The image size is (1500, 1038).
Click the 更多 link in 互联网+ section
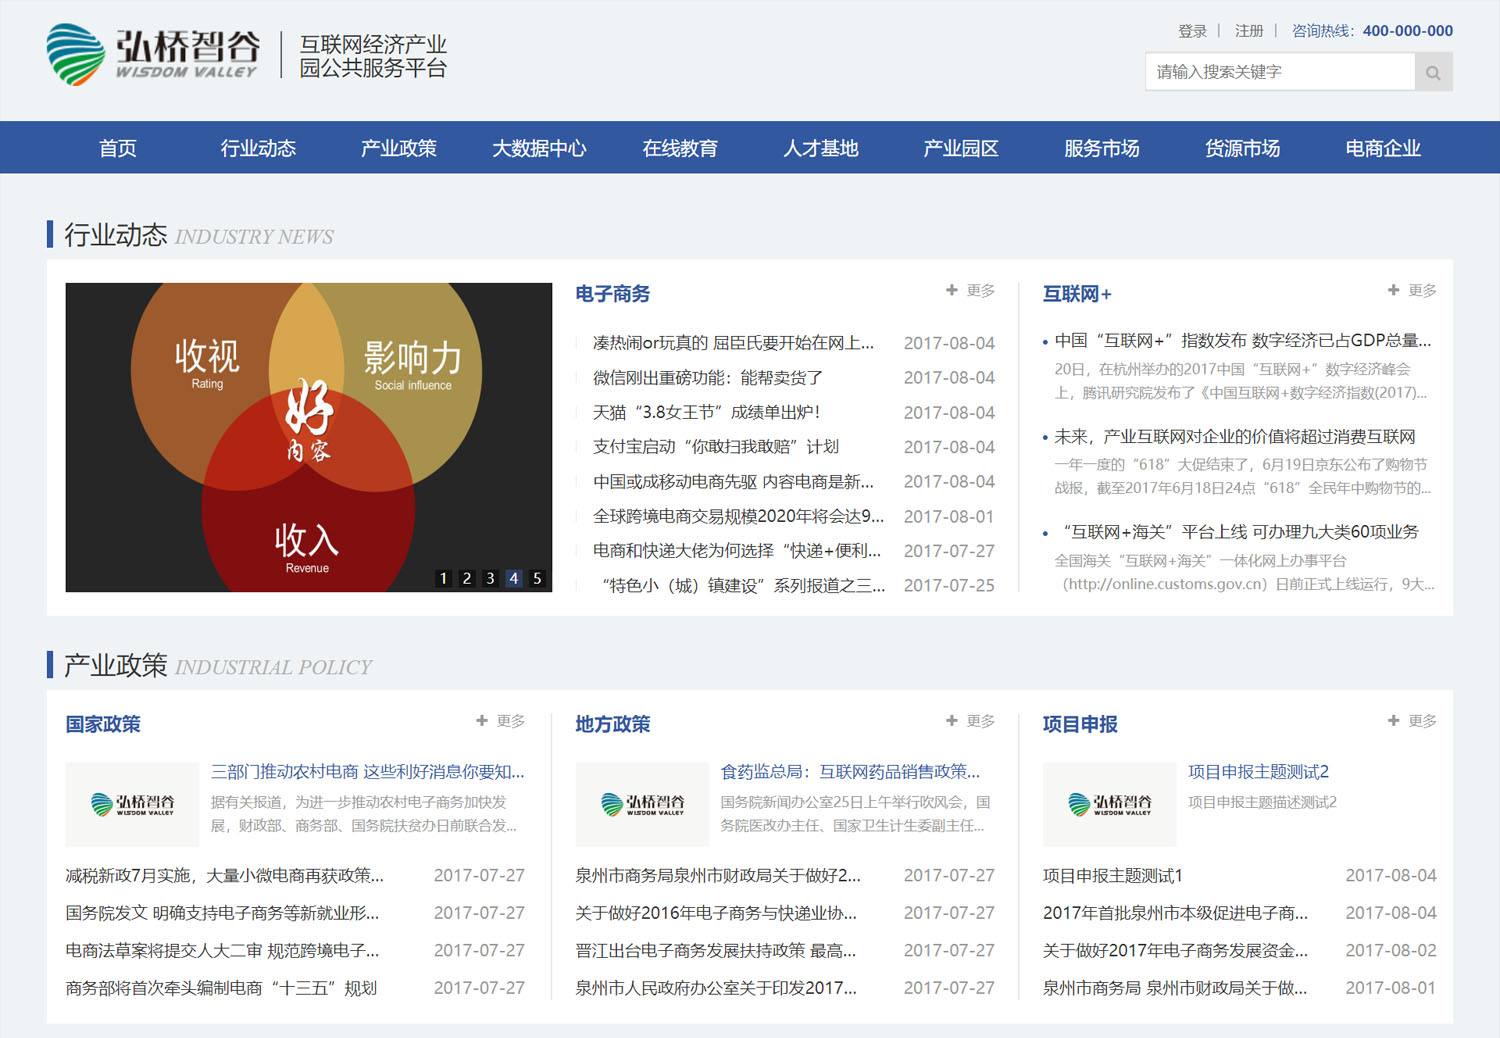point(1422,290)
